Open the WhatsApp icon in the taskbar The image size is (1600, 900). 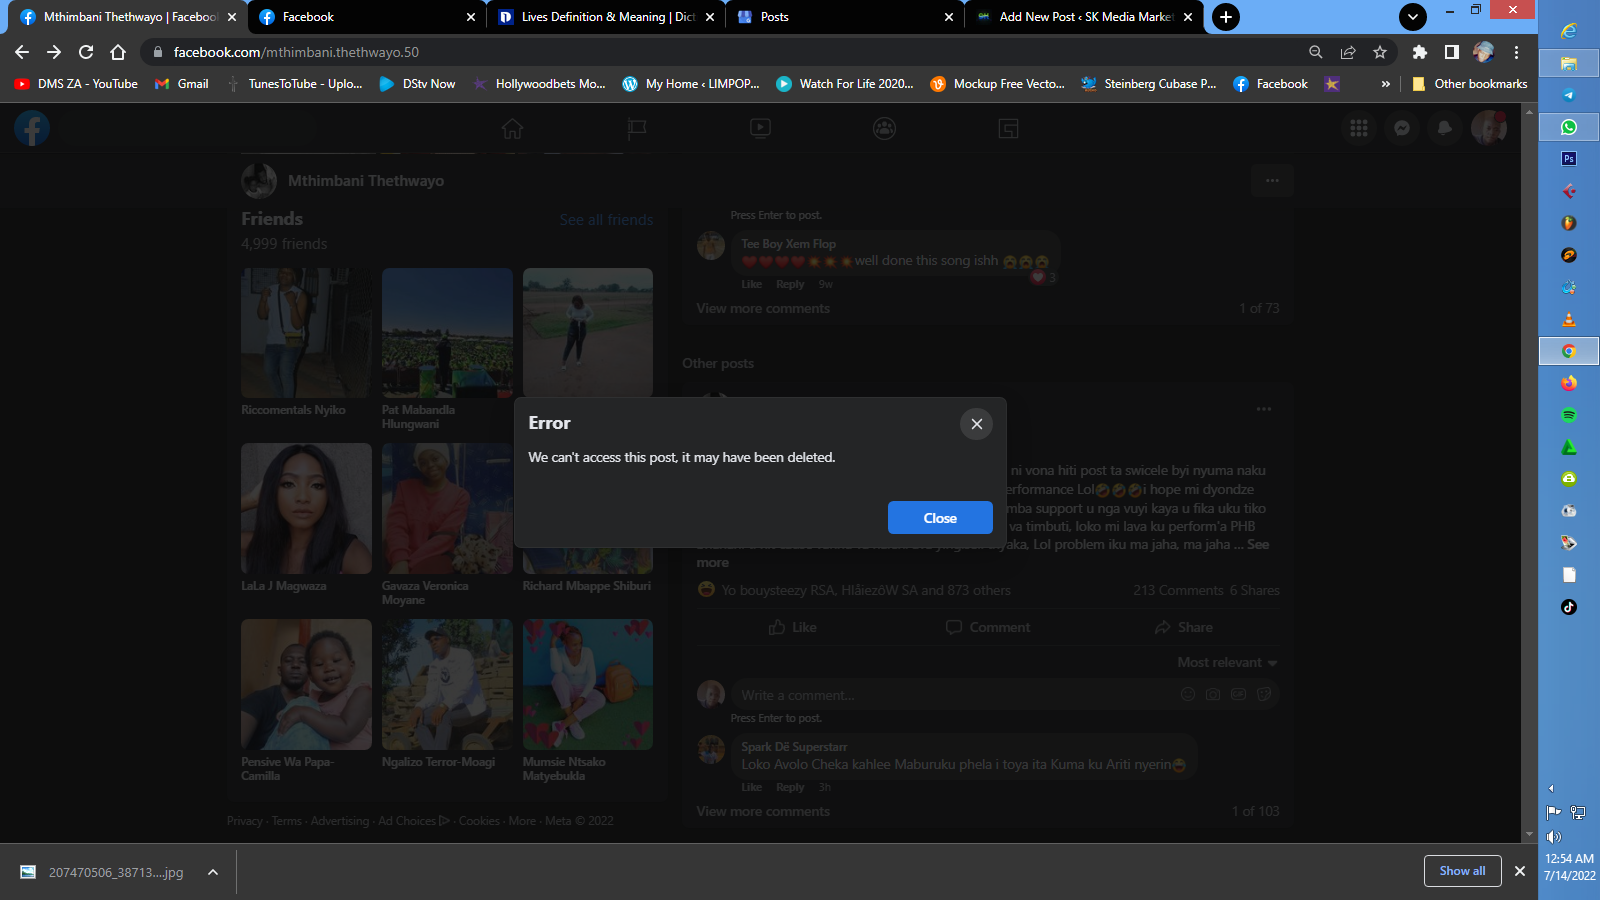1569,127
